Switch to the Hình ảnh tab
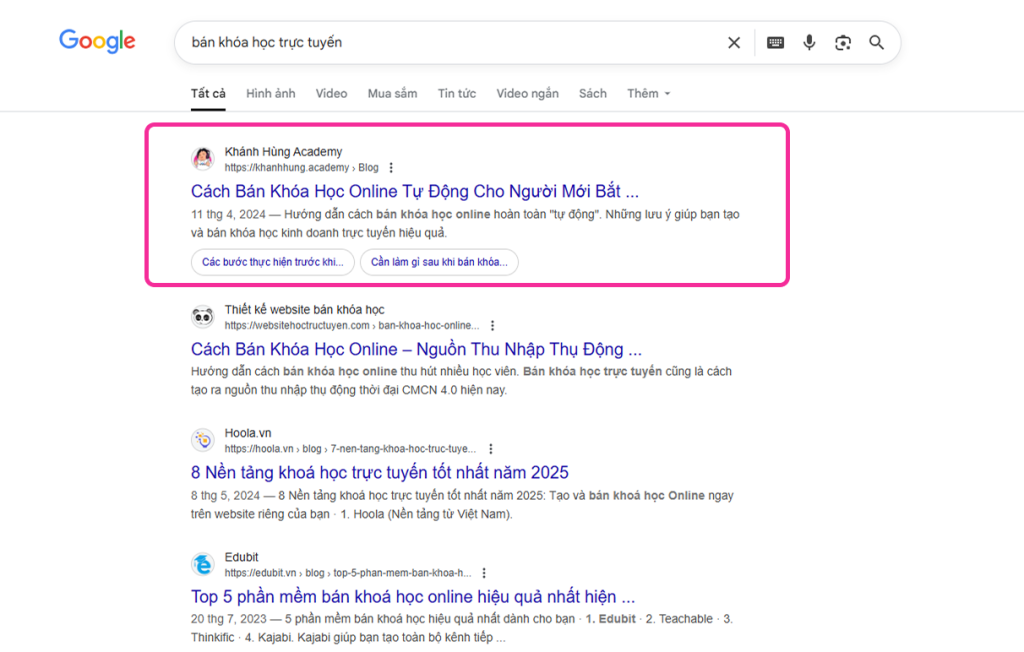This screenshot has height=652, width=1024. click(270, 93)
